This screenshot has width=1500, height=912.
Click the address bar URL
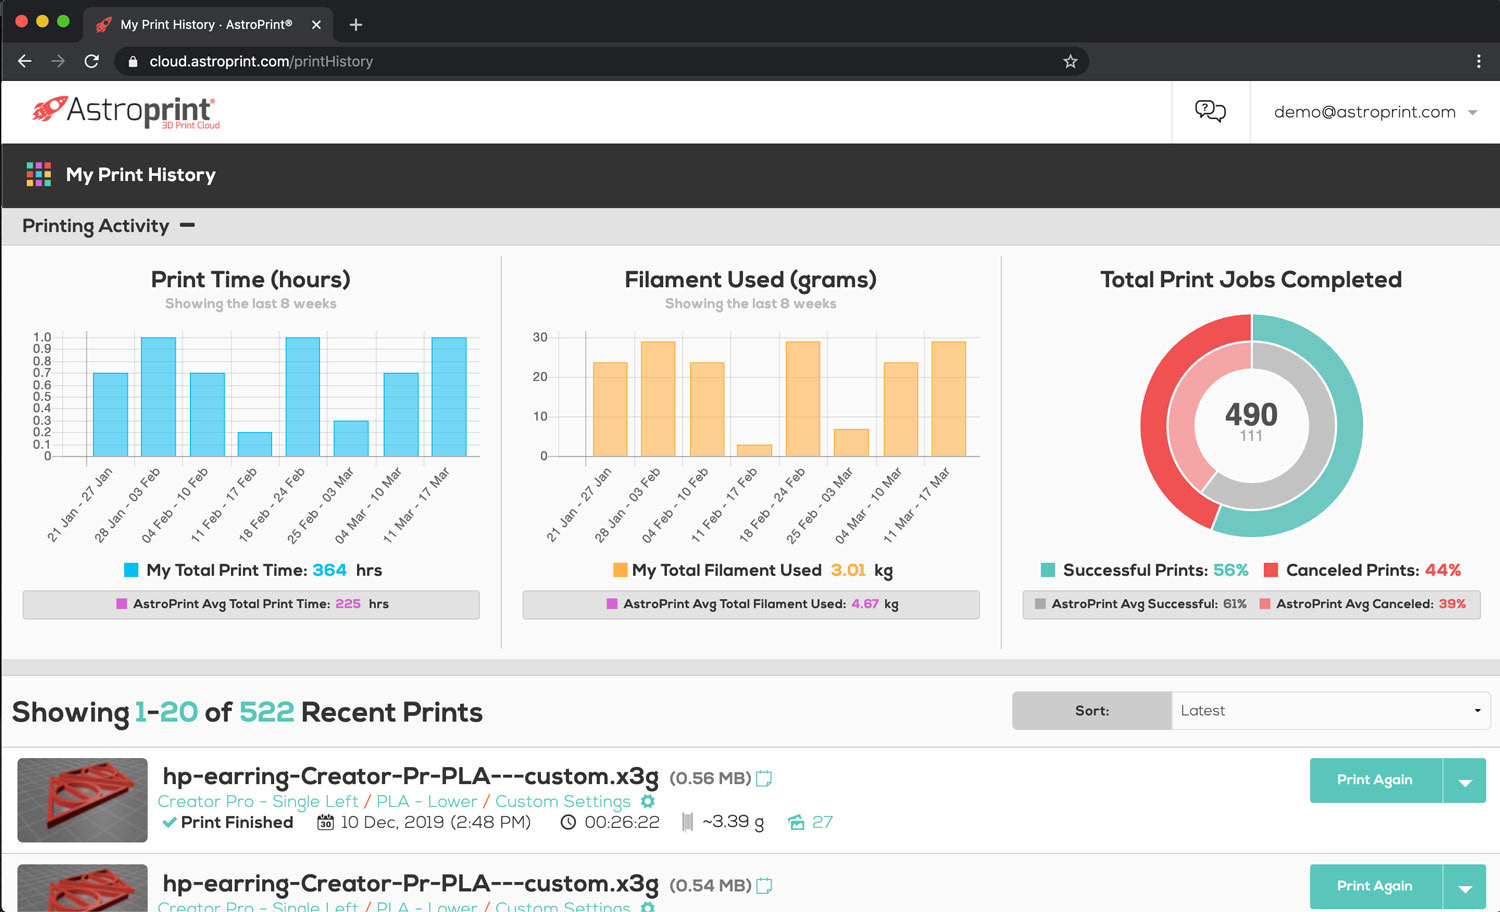[x=261, y=61]
